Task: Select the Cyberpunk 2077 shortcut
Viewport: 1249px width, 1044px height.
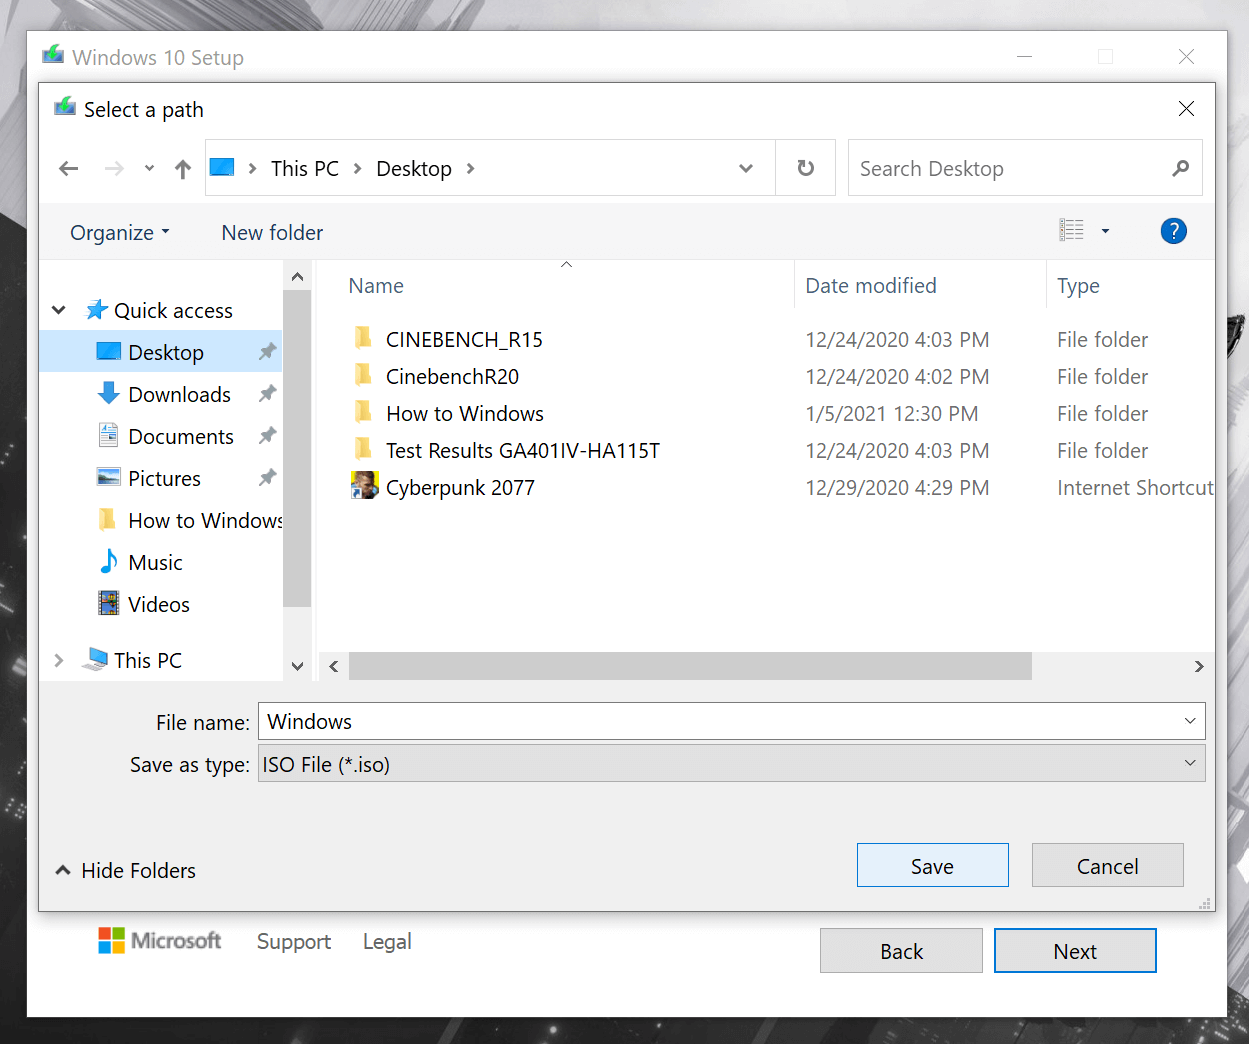Action: (x=460, y=488)
